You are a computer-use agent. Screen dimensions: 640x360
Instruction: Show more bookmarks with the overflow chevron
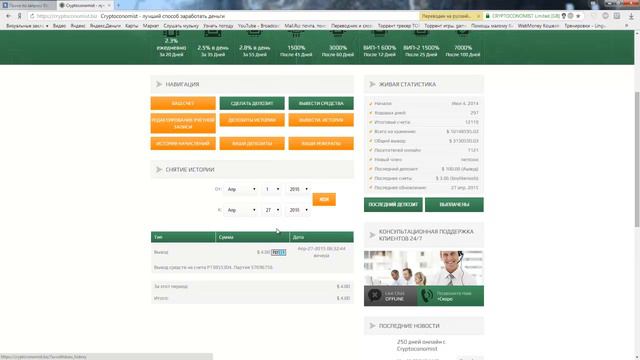point(627,26)
